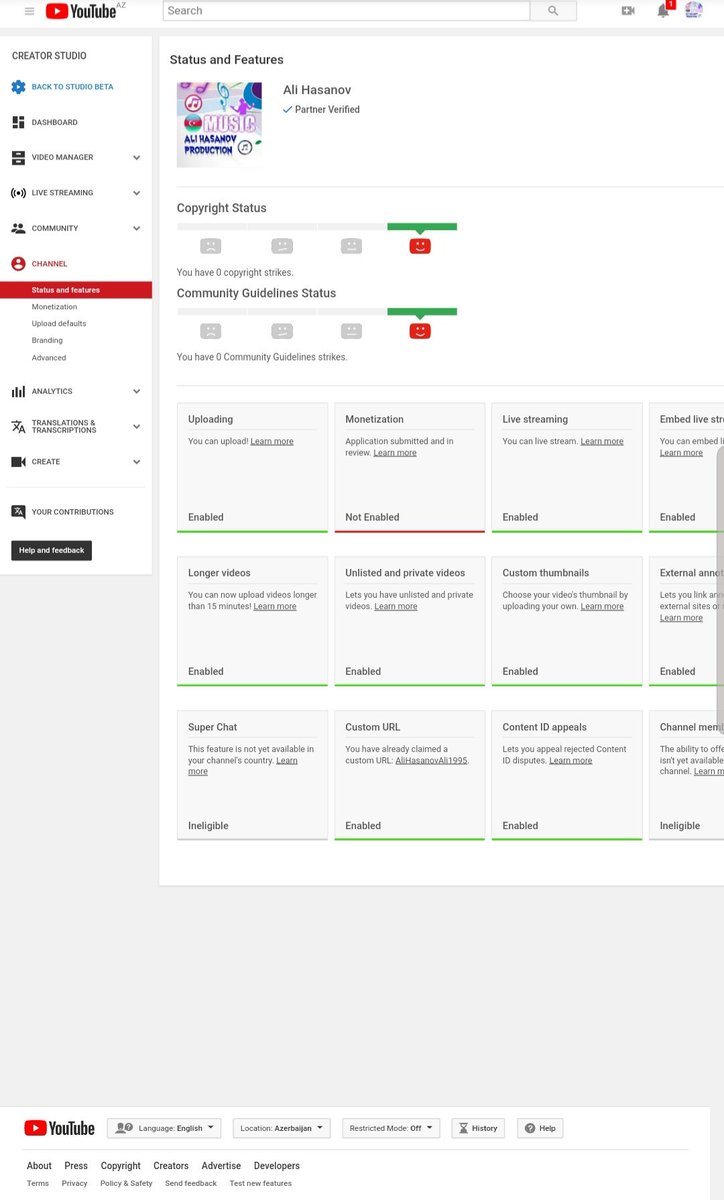Click the Translations & Transcriptions icon
This screenshot has height=1200, width=724.
coord(18,427)
